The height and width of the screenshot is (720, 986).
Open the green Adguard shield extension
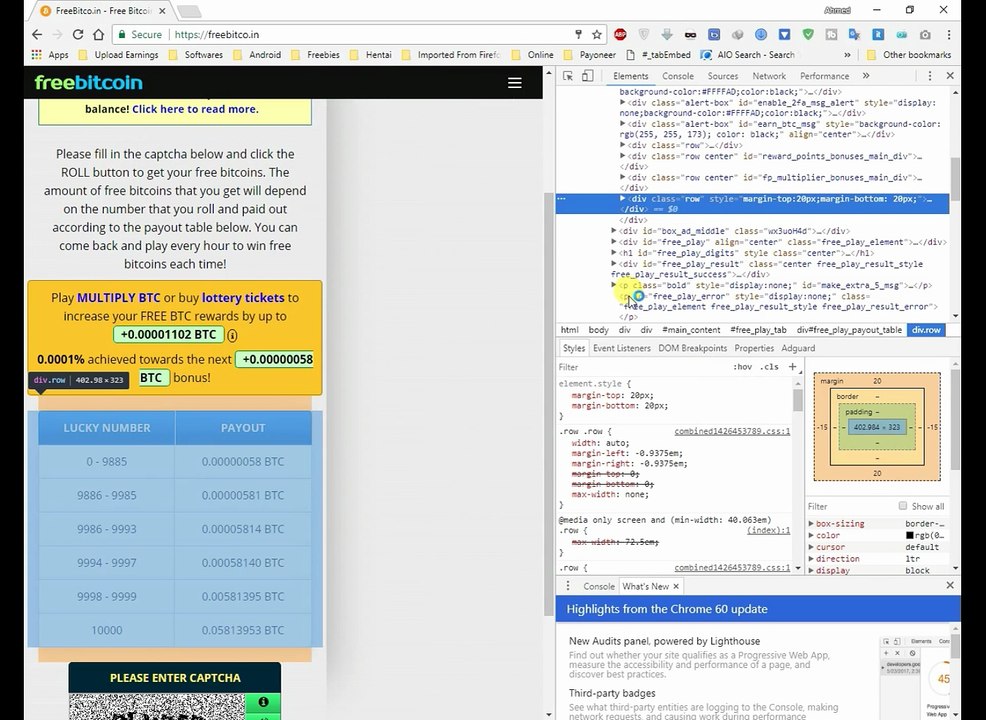click(808, 35)
